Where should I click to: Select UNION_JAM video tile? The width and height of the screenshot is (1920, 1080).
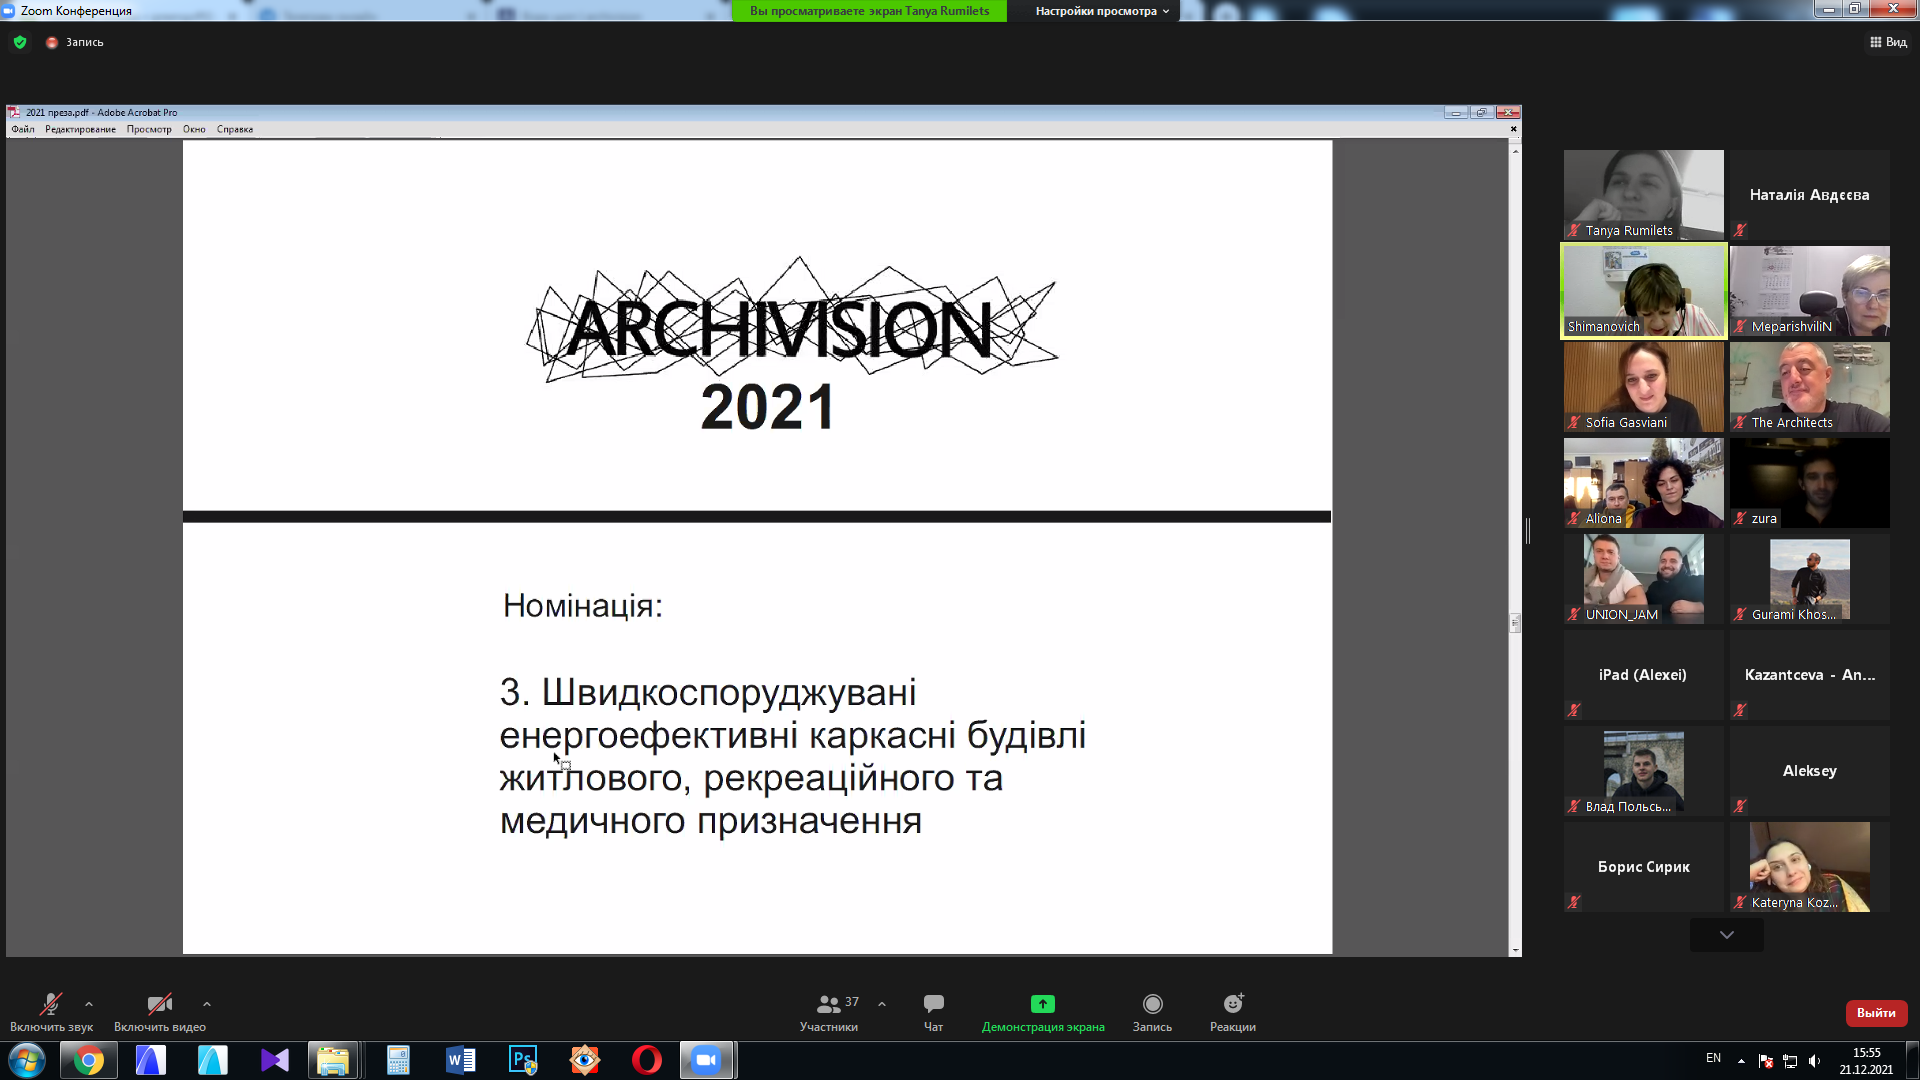[x=1644, y=579]
